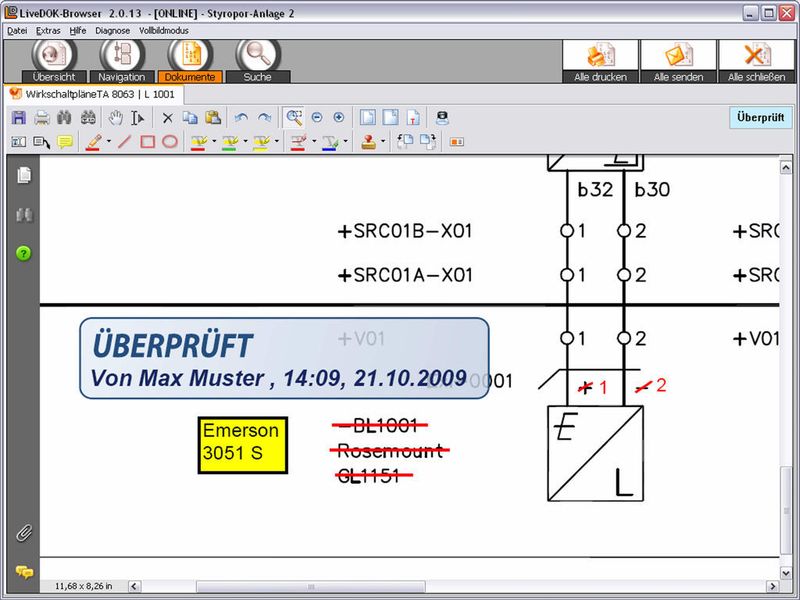Click the Fit page view icon
800x600 pixels.
(367, 117)
